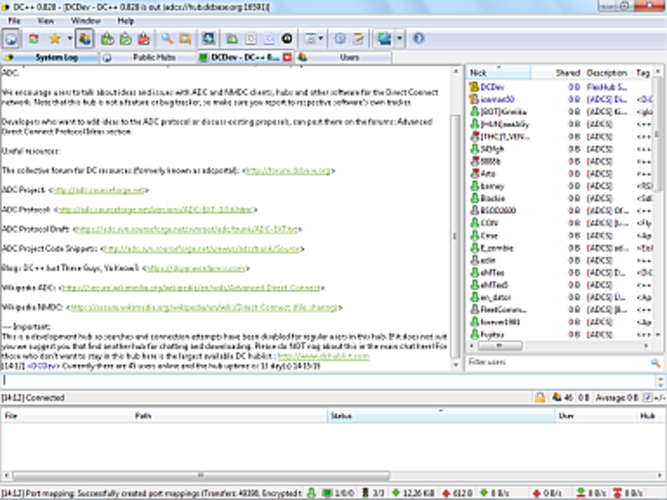667x500 pixels.
Task: Toggle the Users toolbar button
Action: (85, 39)
